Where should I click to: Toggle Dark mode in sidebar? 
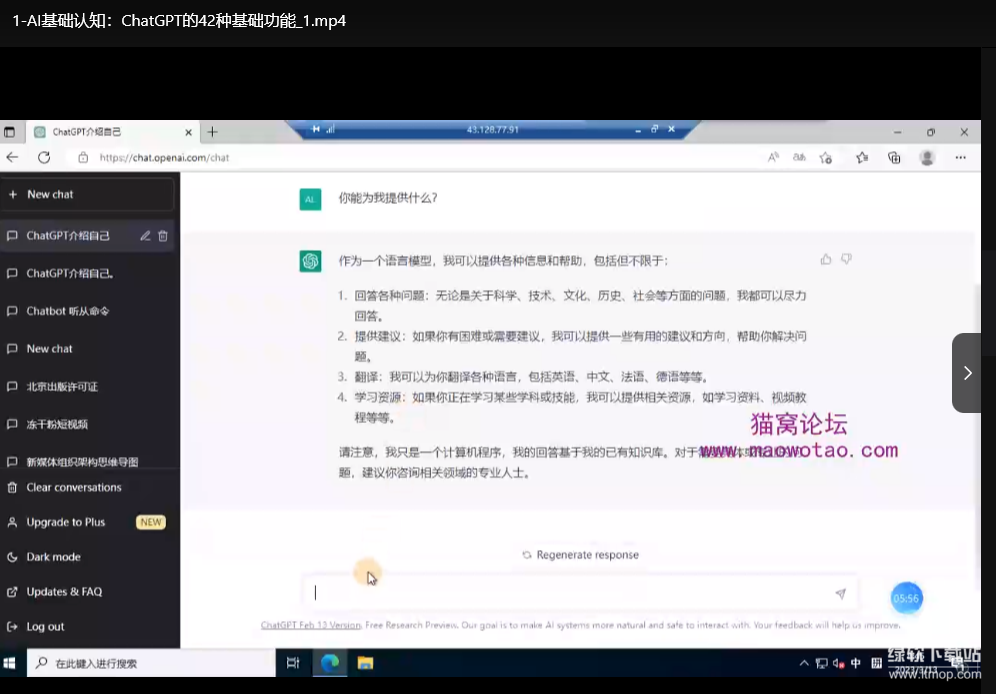(54, 557)
